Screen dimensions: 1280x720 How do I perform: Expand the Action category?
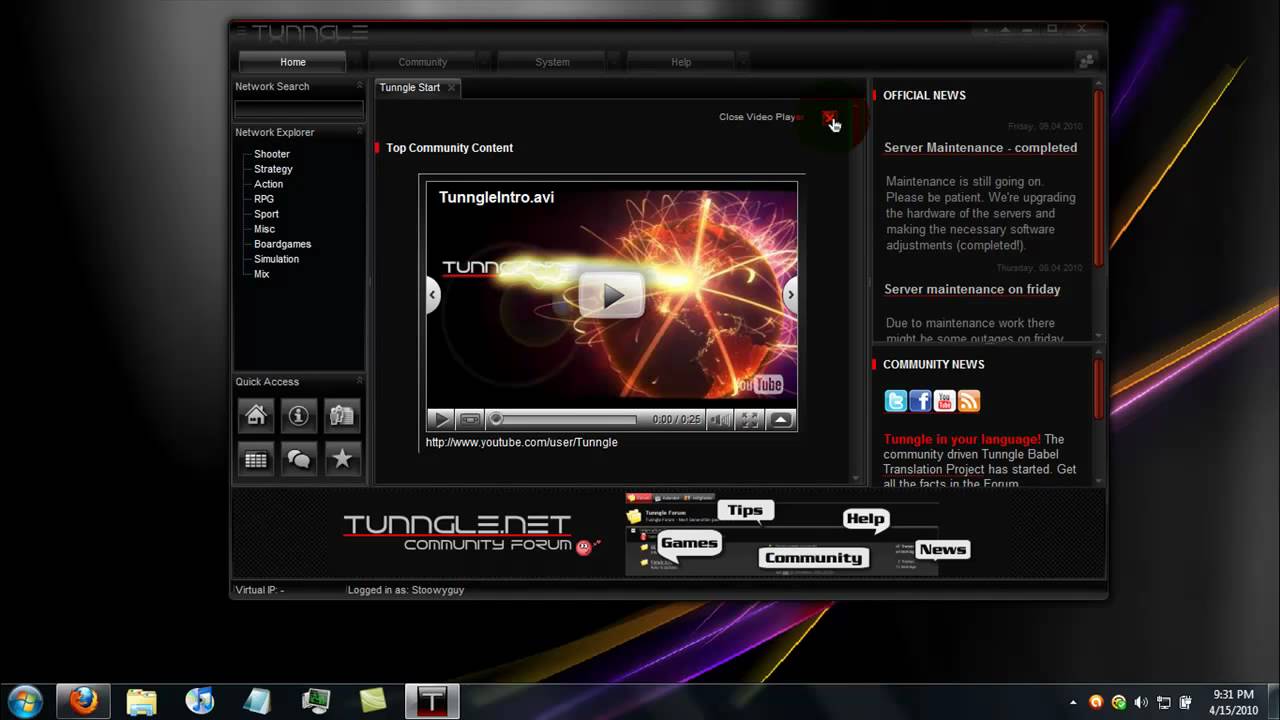(x=268, y=184)
